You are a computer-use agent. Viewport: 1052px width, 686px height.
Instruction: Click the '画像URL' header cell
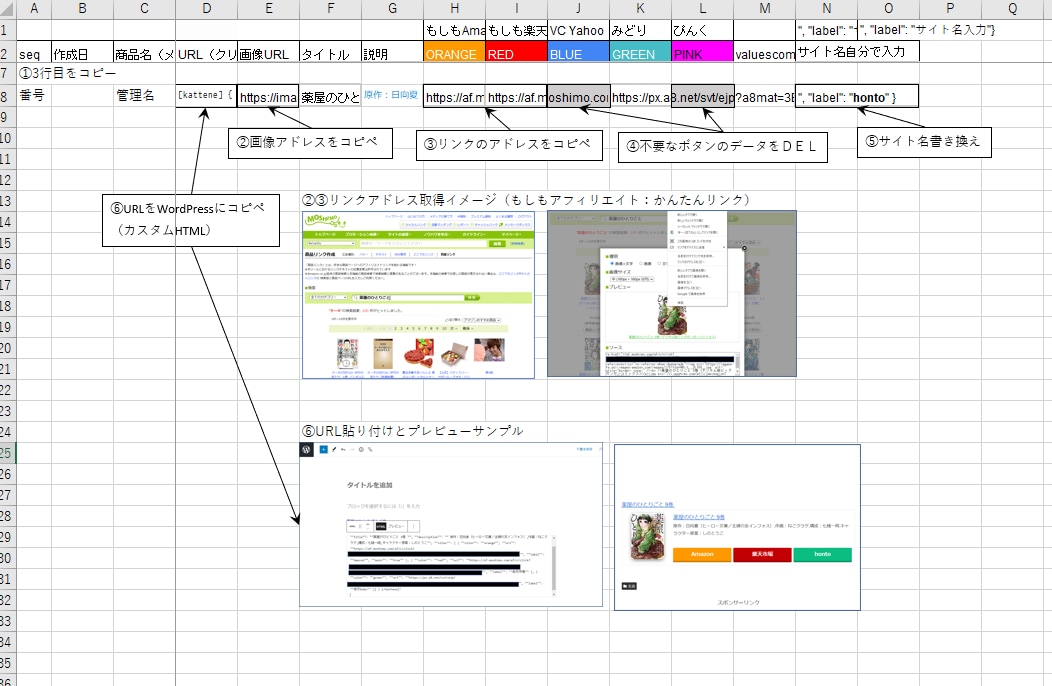point(268,54)
